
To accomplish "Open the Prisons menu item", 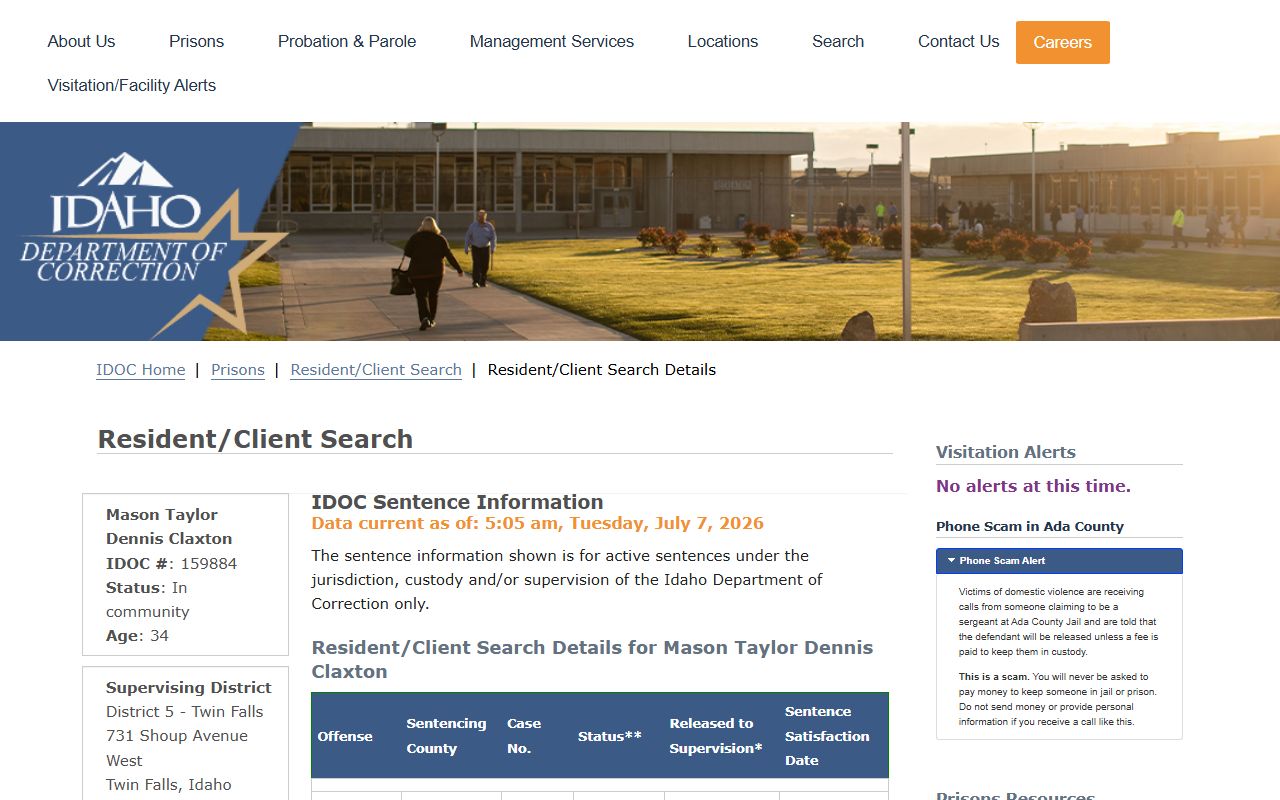I will coord(196,42).
